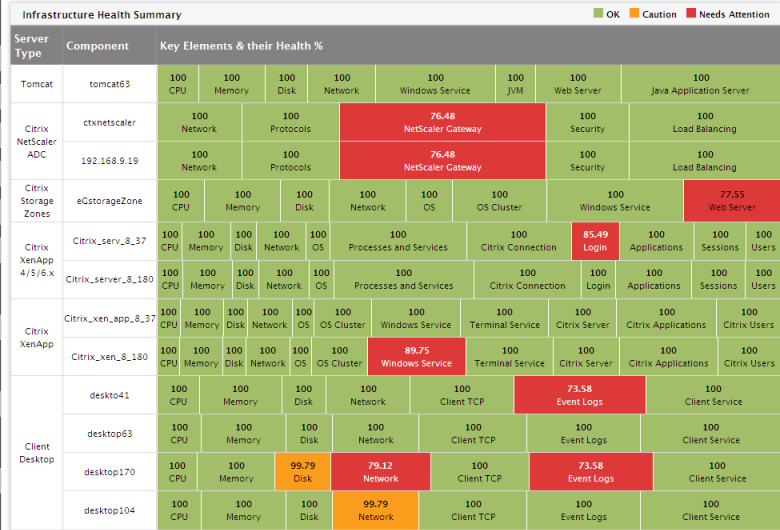Screen dimensions: 780x530
Task: Open Citrix_xen_8_180 component
Action: 109,357
